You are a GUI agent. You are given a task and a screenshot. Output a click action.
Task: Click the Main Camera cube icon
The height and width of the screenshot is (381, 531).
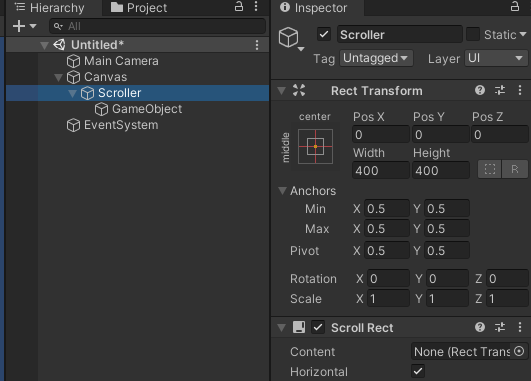tap(73, 61)
